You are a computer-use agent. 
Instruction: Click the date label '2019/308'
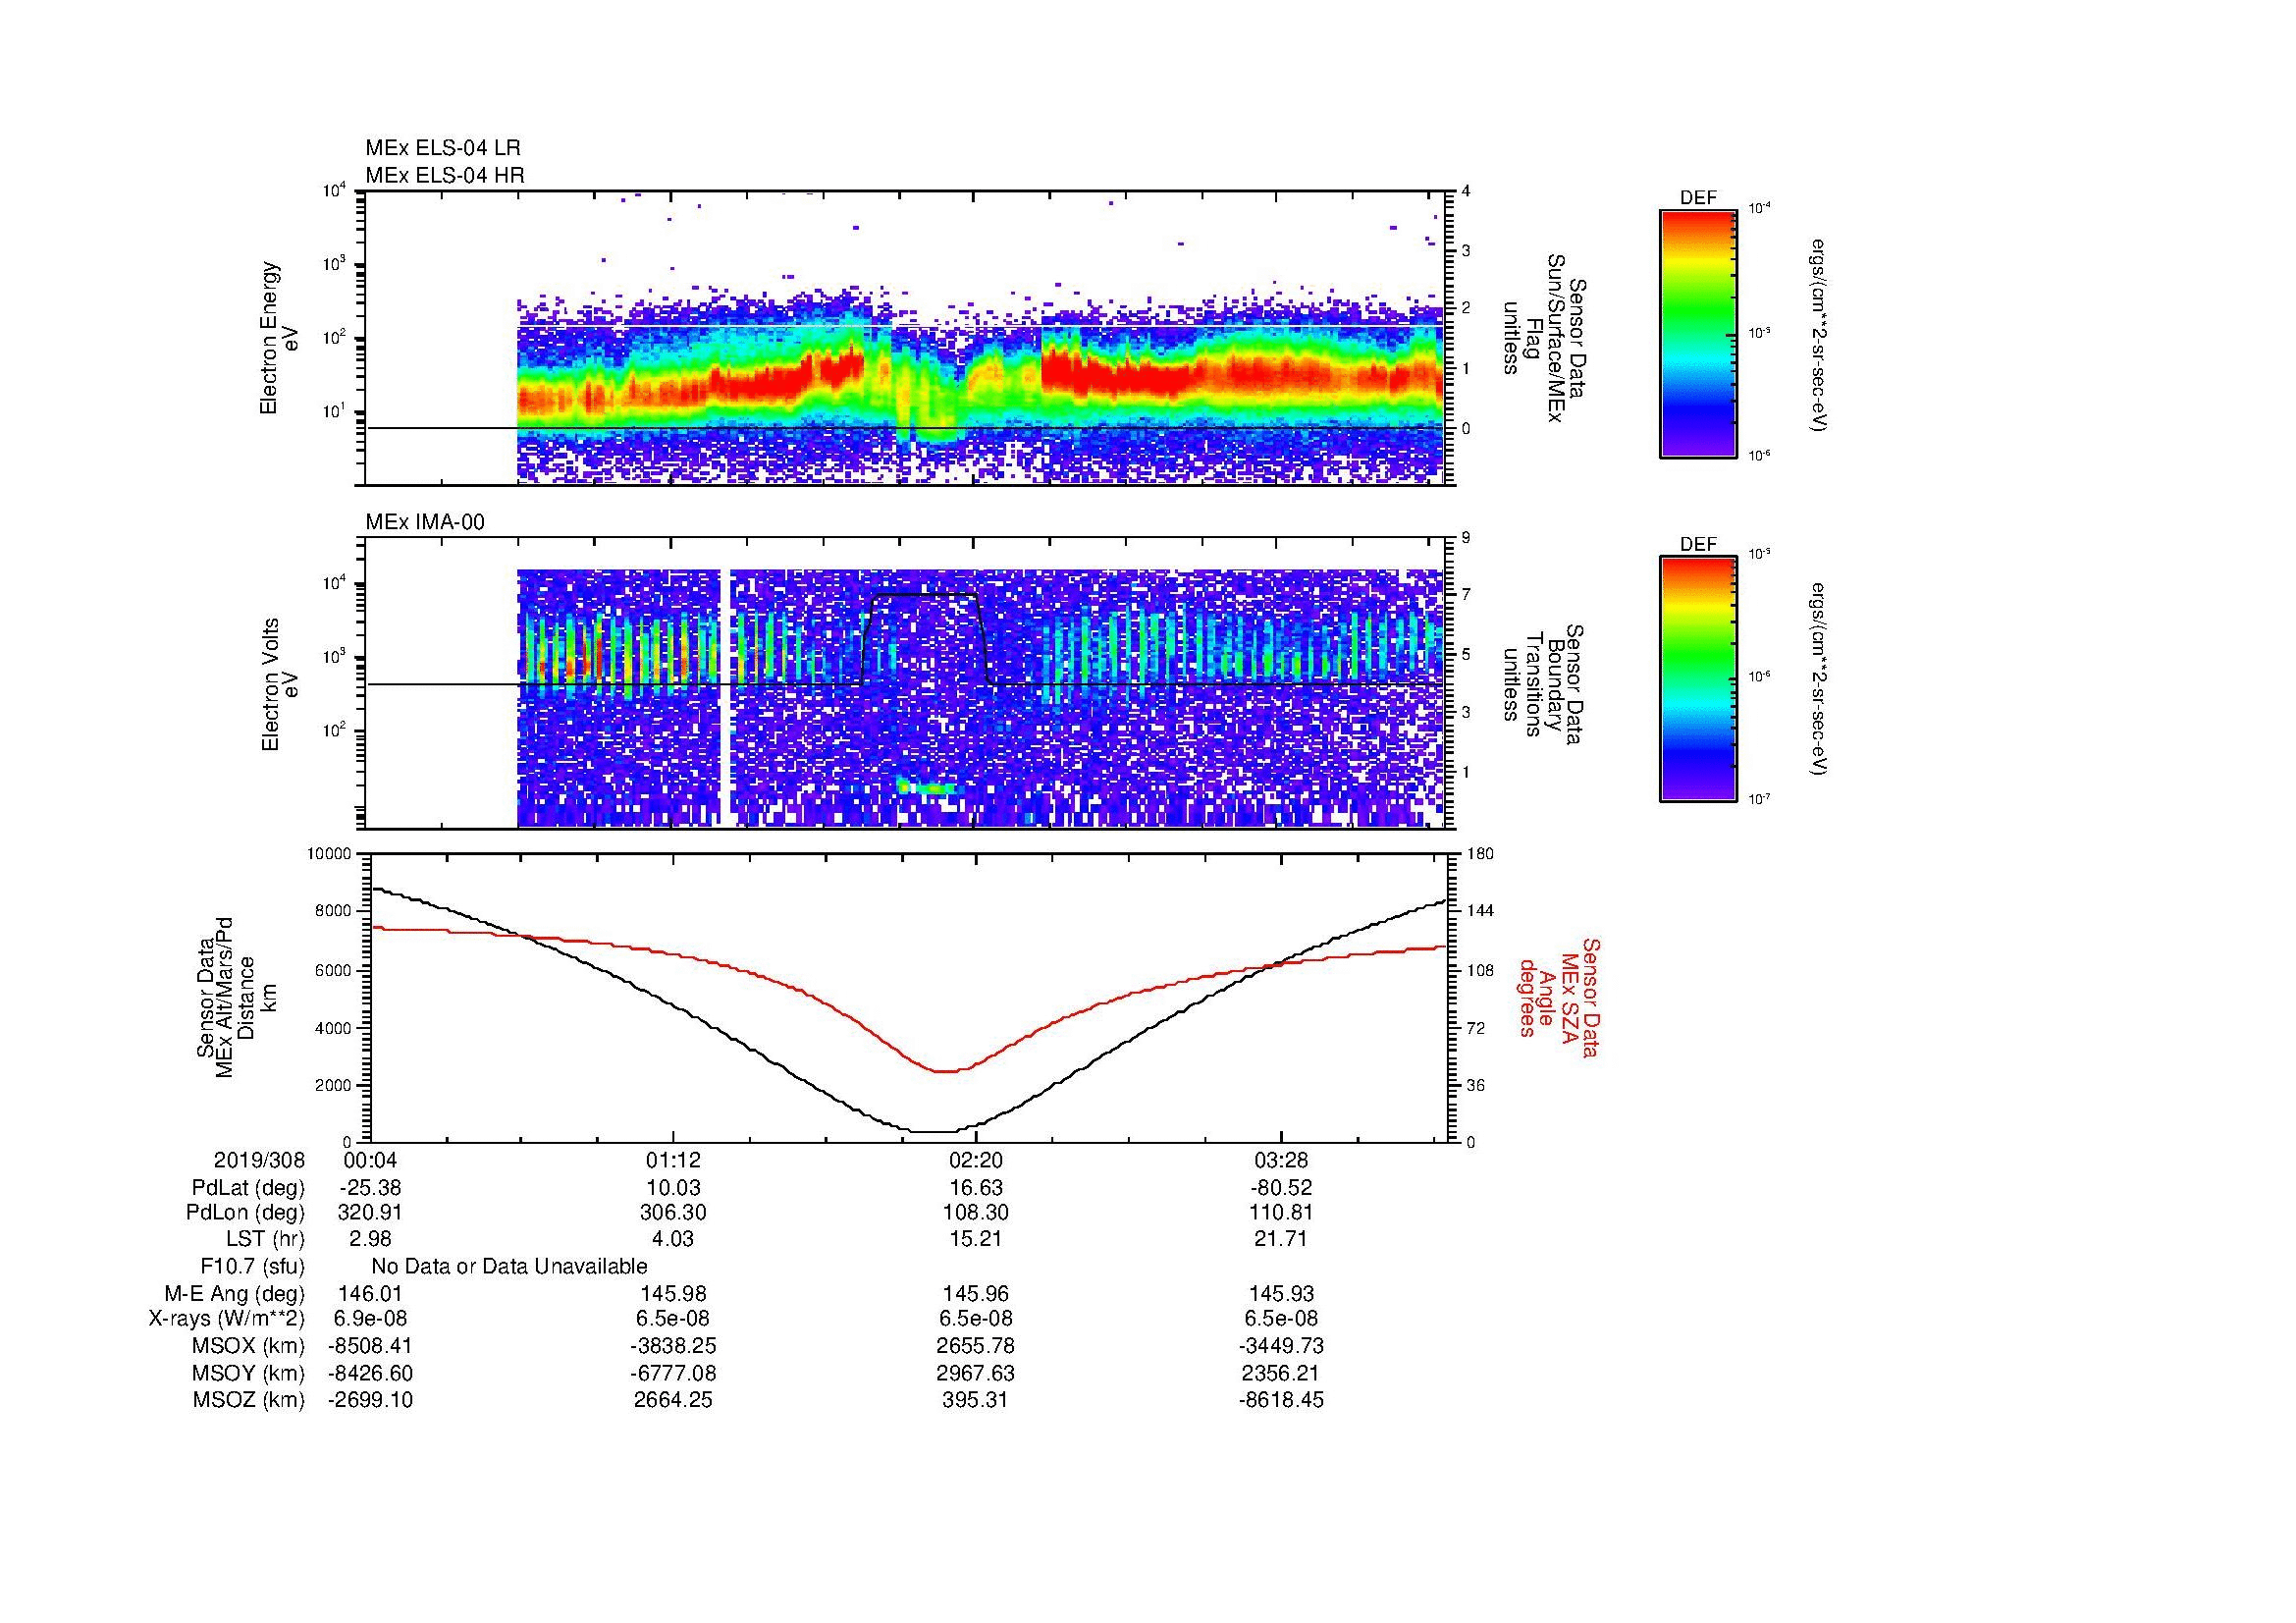coord(259,1161)
